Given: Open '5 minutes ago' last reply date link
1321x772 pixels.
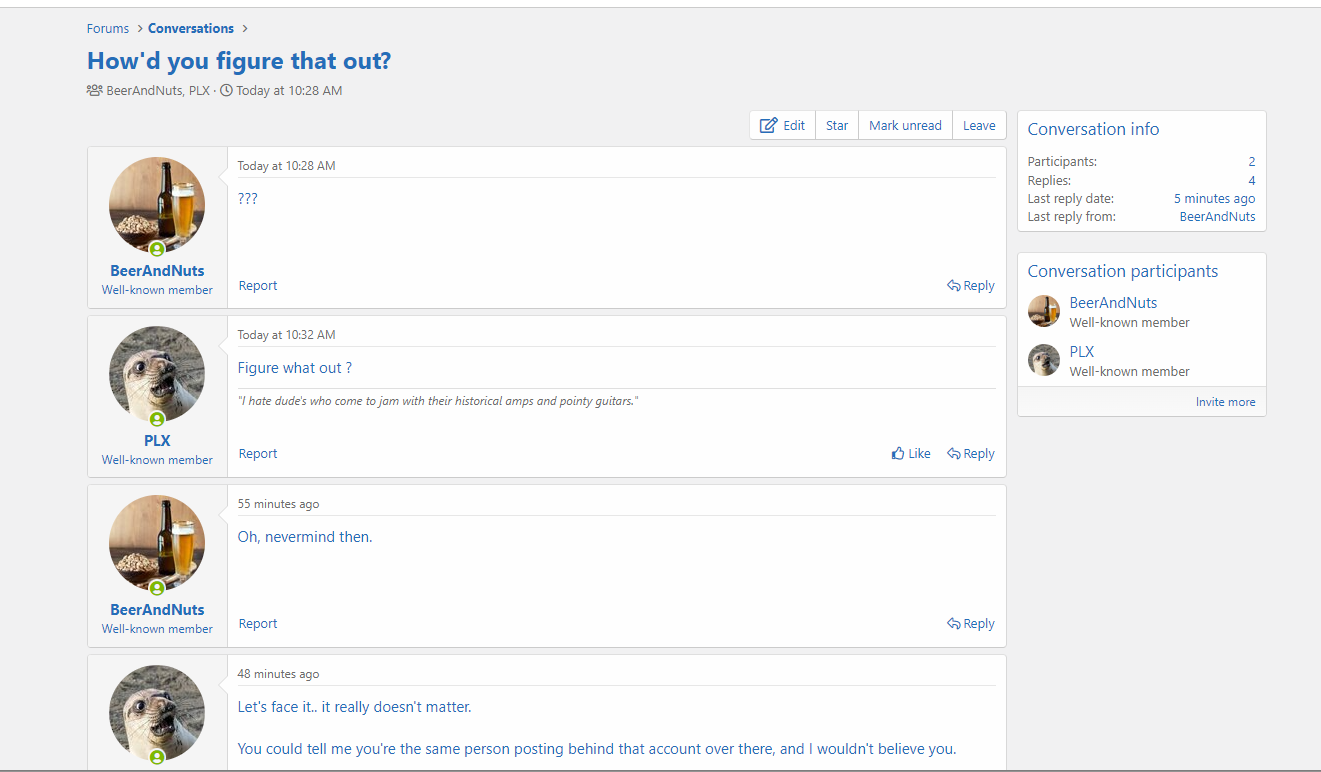Looking at the screenshot, I should tap(1214, 199).
